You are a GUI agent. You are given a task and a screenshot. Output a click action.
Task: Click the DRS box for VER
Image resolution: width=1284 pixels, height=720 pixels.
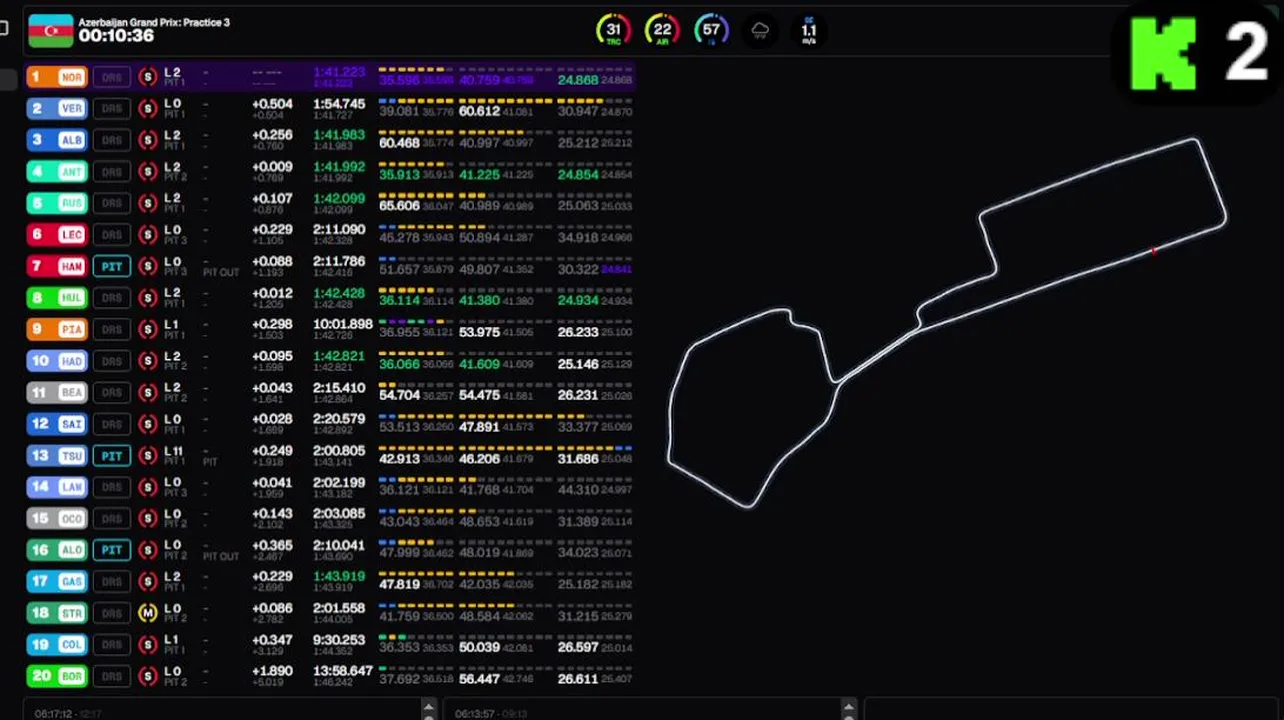coord(112,109)
